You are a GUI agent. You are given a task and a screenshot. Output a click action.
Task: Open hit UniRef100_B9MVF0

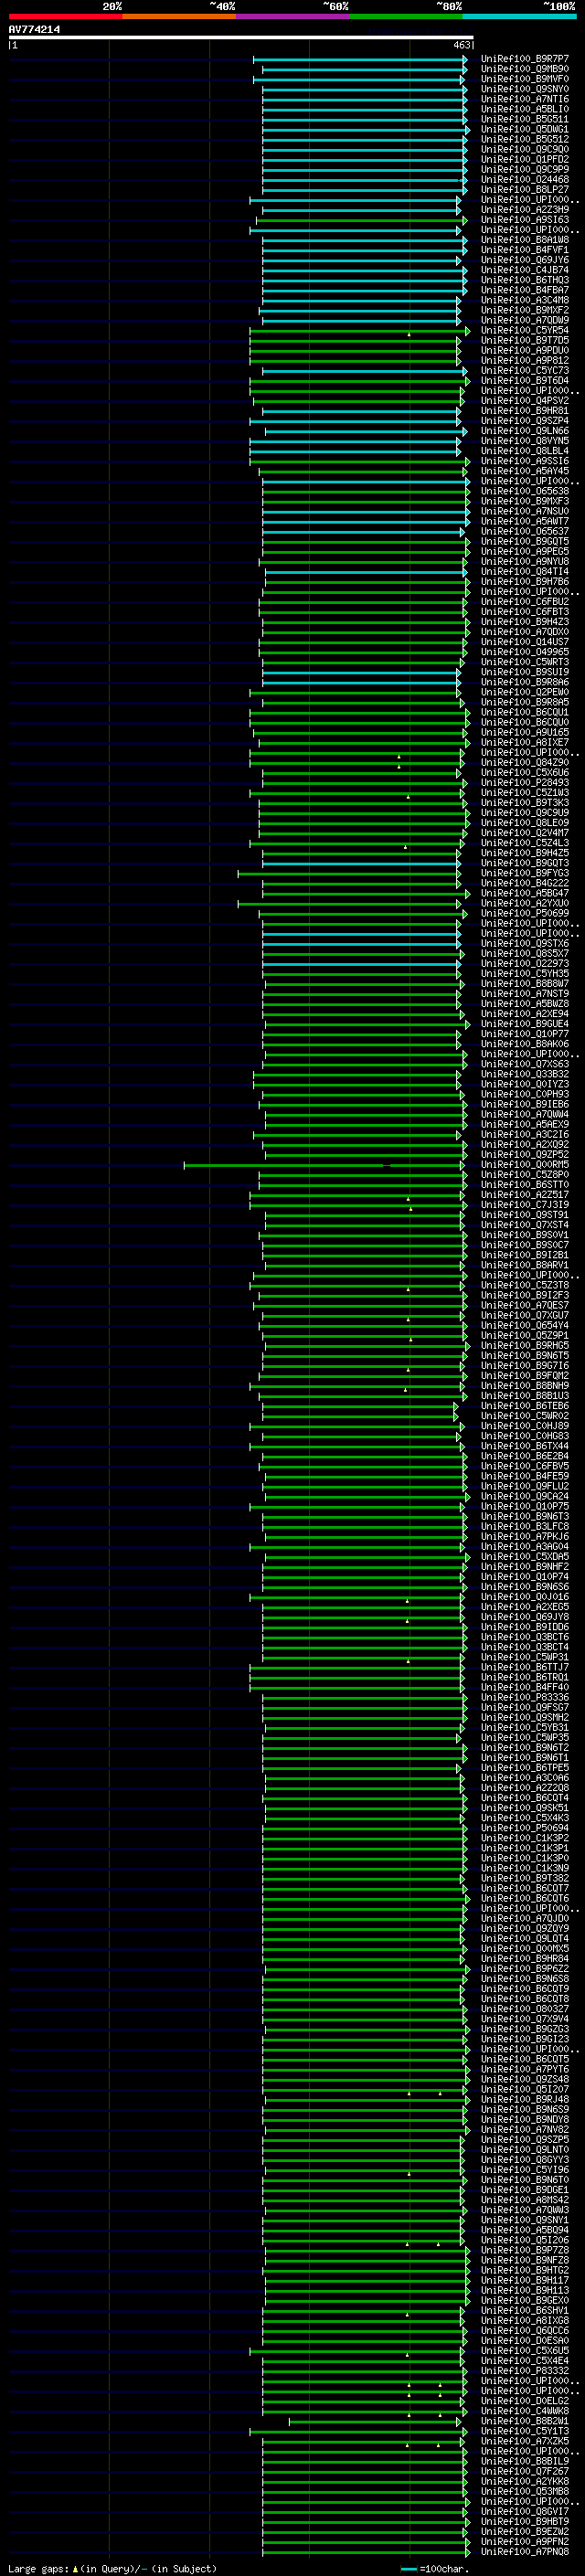pyautogui.click(x=525, y=79)
